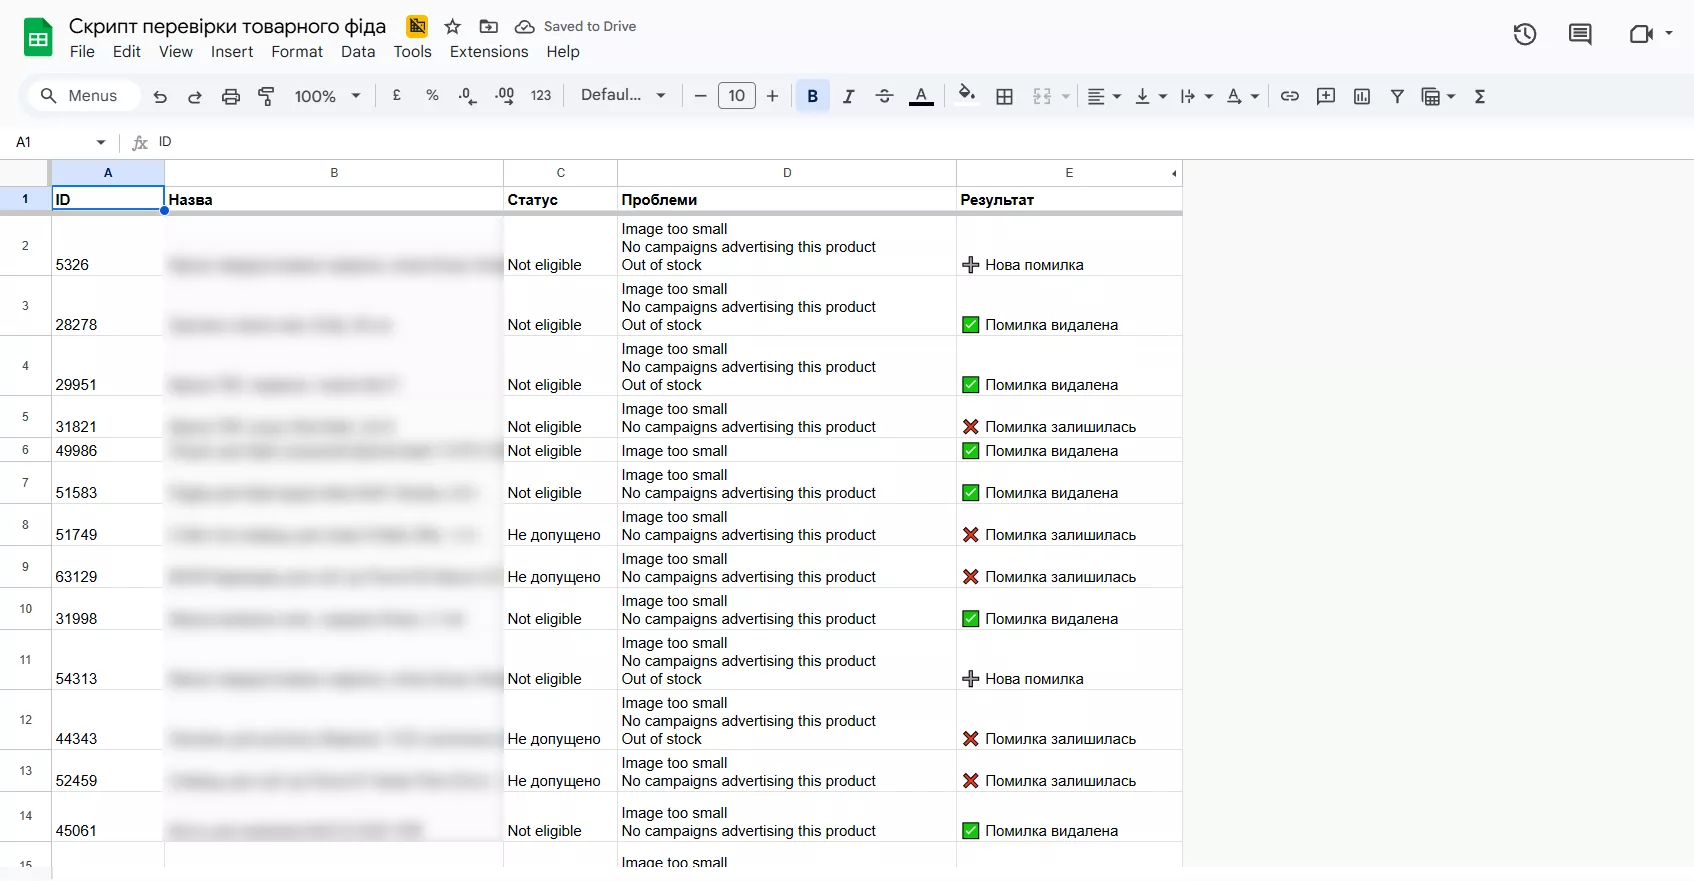
Task: Click the Create a filter icon
Action: tap(1397, 97)
